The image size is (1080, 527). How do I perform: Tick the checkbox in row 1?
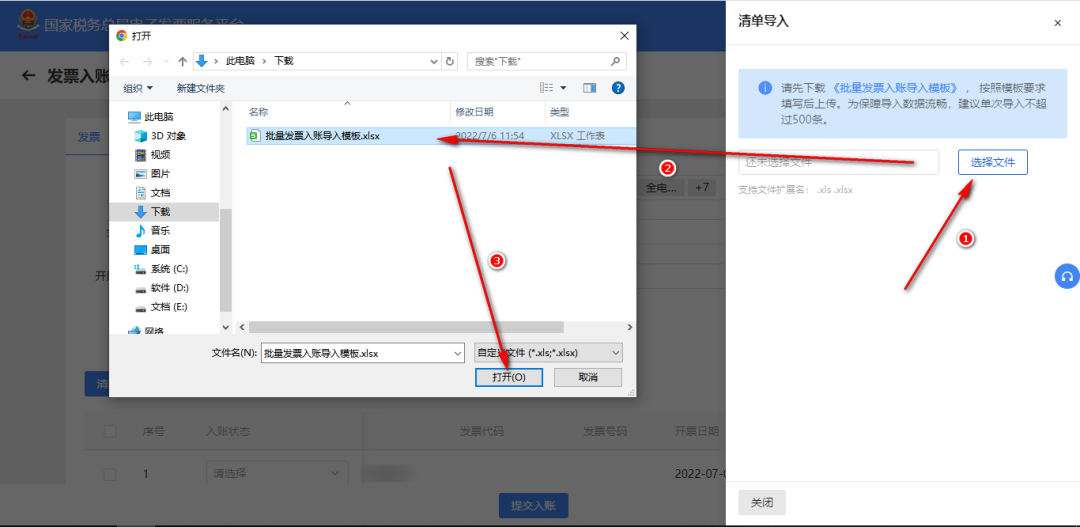click(x=109, y=473)
